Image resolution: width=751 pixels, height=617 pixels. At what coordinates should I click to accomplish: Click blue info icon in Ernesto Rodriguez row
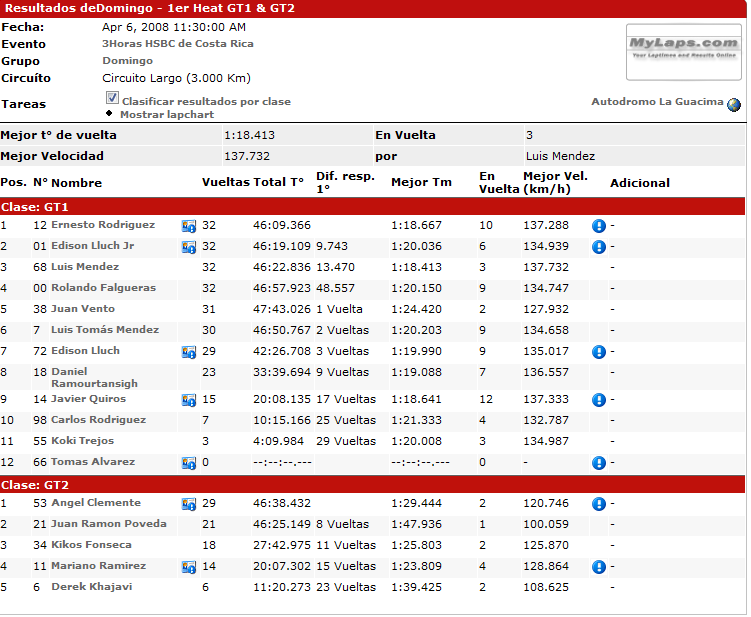point(599,226)
